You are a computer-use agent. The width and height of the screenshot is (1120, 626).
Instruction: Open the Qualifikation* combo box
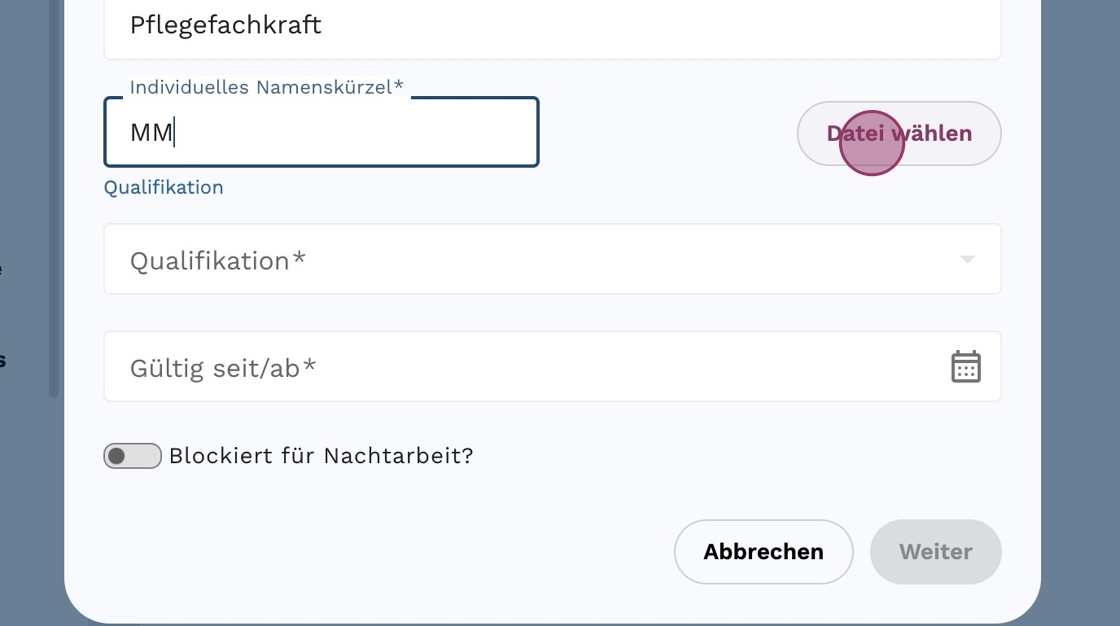[552, 260]
